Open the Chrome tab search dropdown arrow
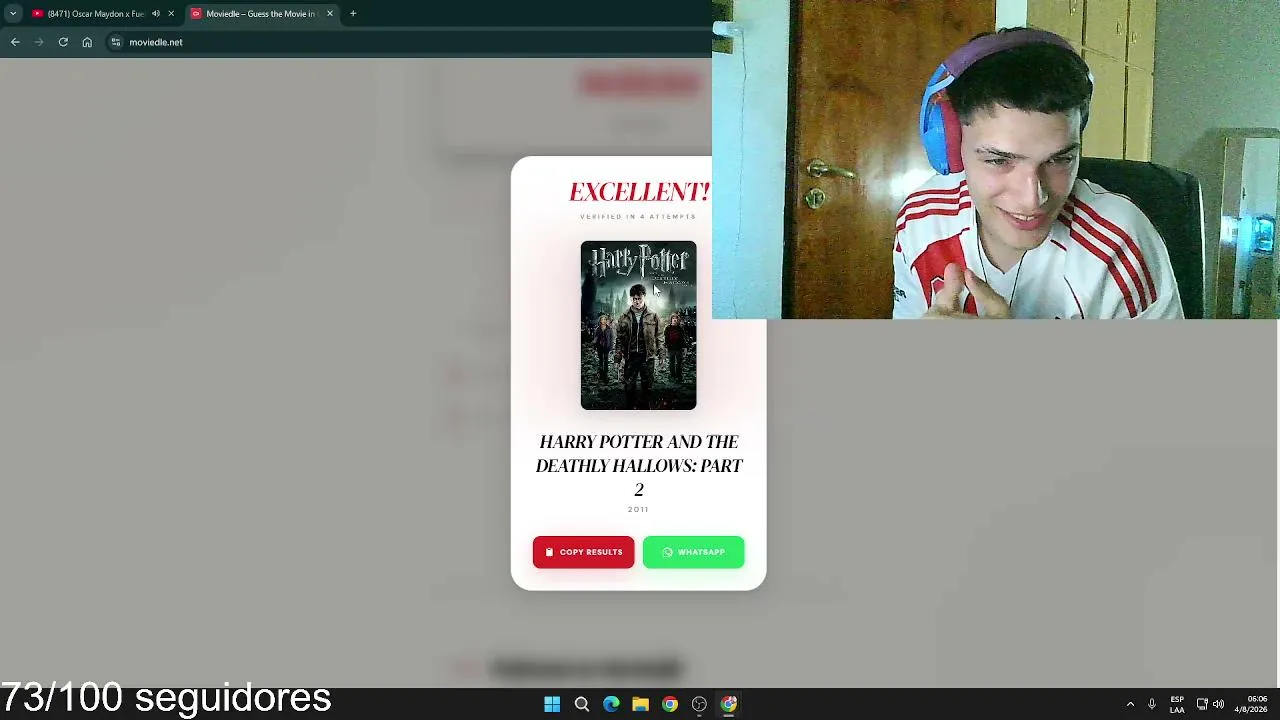Viewport: 1280px width, 720px height. pyautogui.click(x=13, y=14)
